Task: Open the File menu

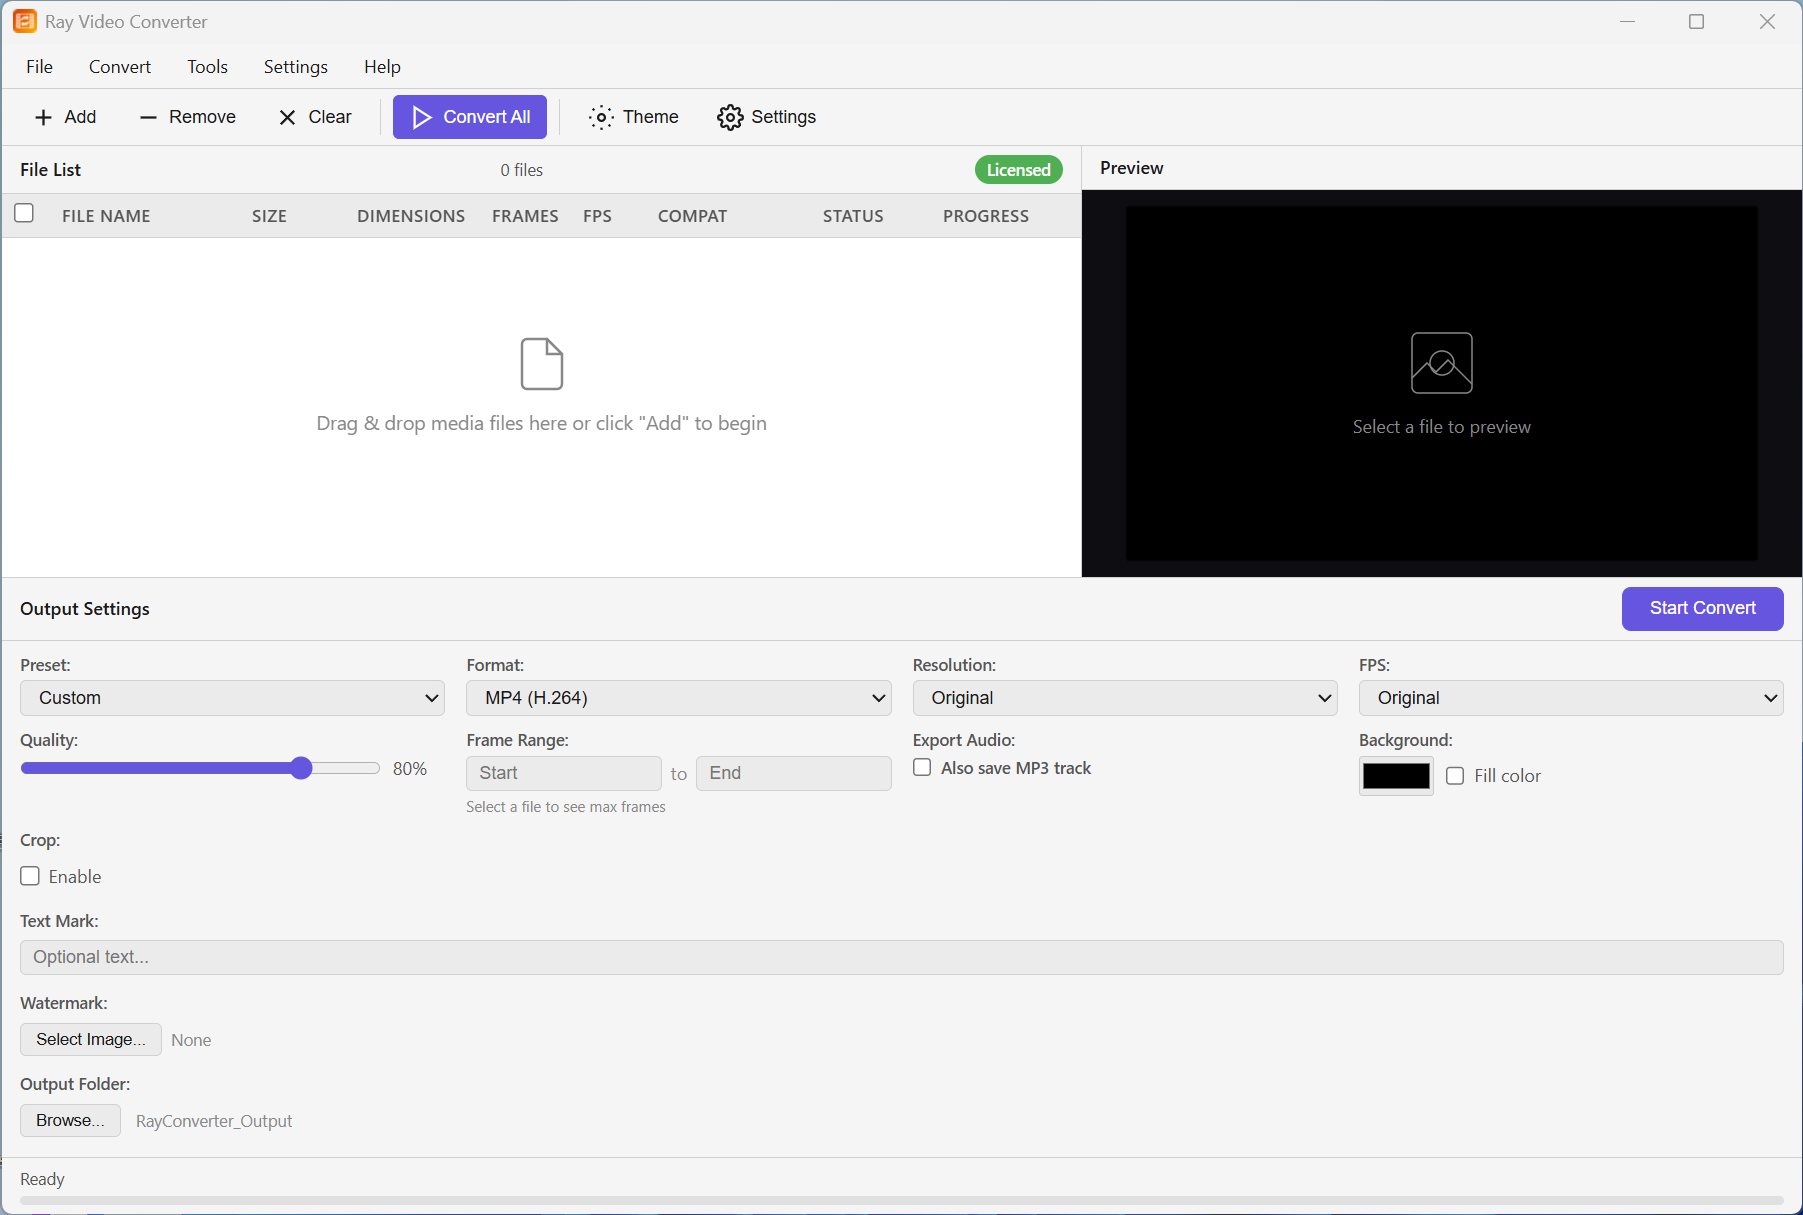Action: click(x=39, y=67)
